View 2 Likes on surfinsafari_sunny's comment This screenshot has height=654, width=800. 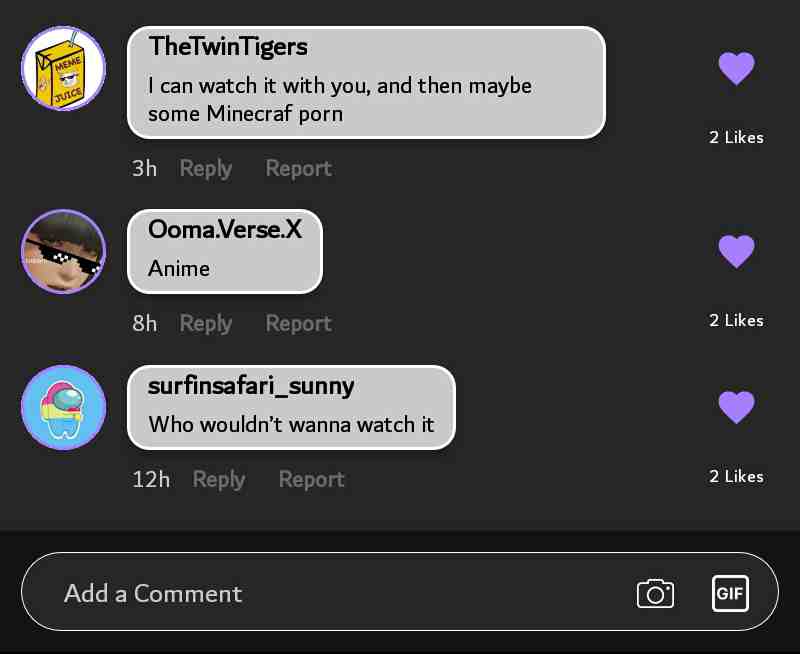[x=736, y=476]
